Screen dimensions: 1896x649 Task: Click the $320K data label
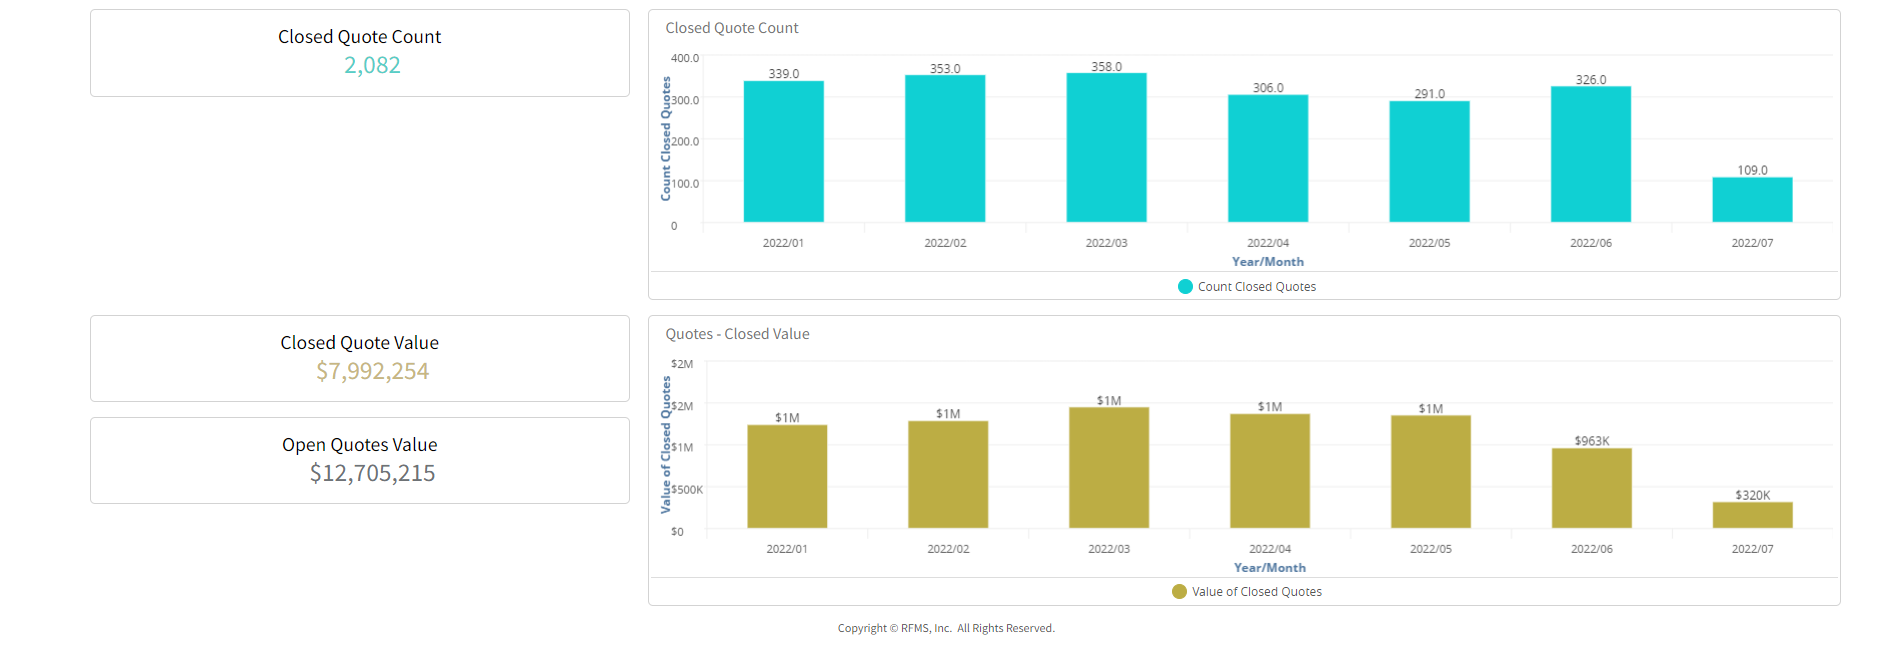point(1753,495)
